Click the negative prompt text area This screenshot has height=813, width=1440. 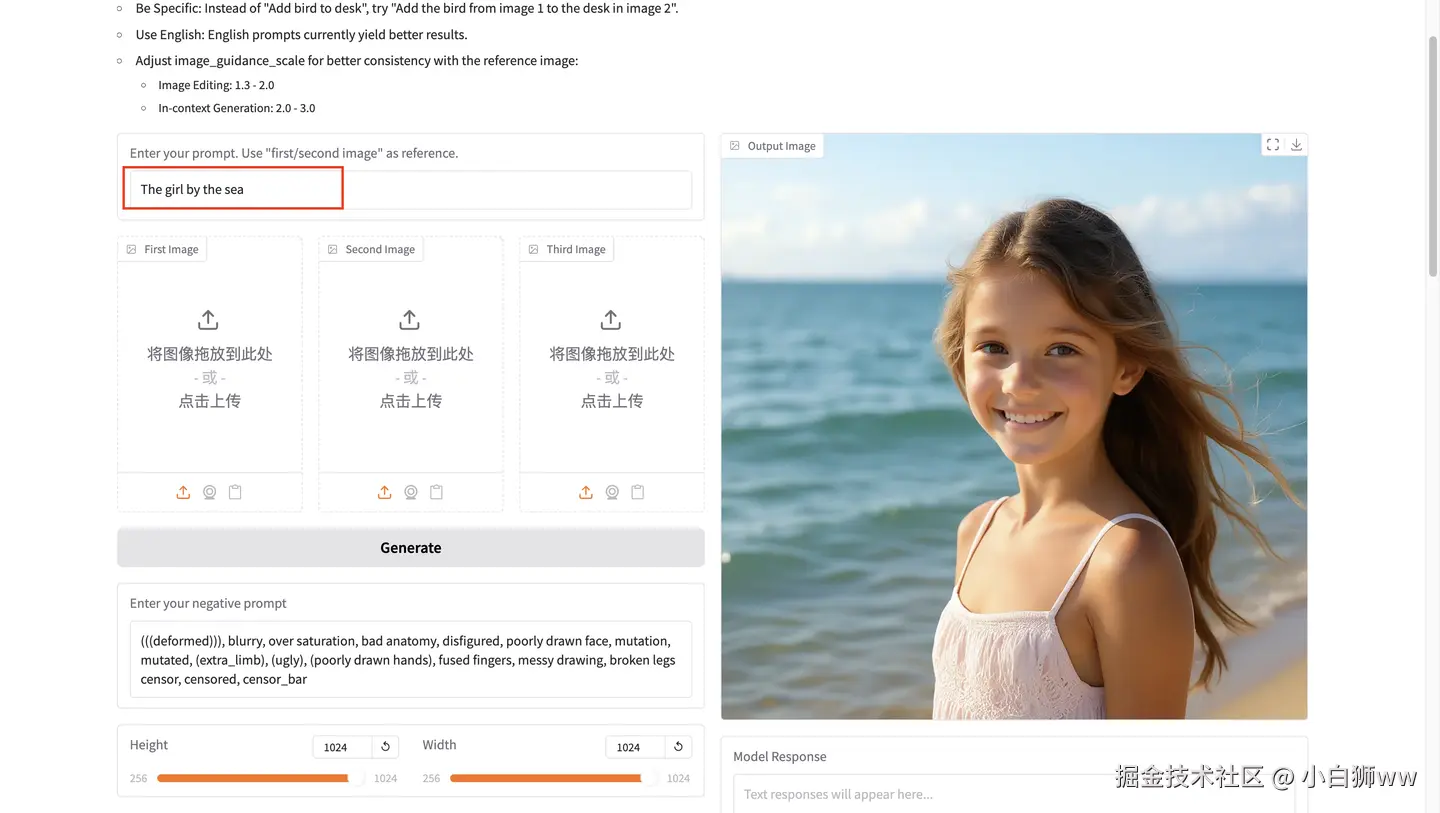pos(411,660)
